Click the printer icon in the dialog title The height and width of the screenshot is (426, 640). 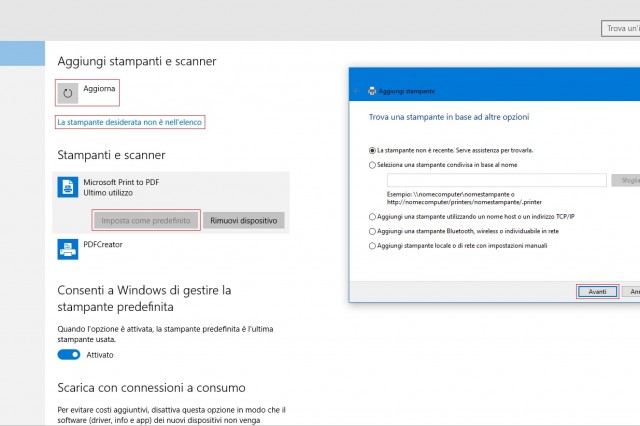[x=372, y=91]
